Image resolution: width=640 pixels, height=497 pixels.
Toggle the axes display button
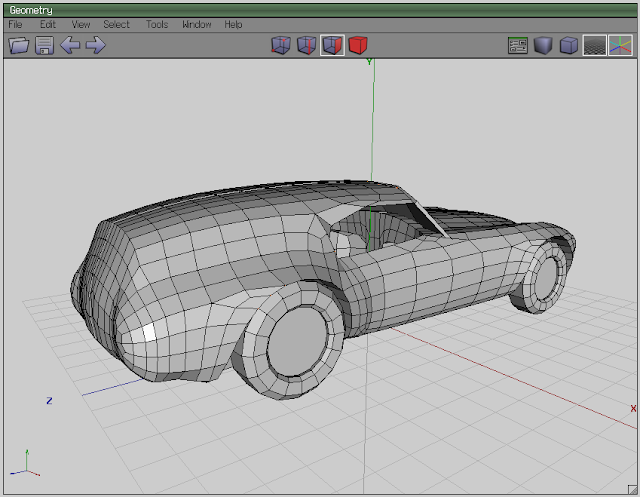tap(620, 45)
